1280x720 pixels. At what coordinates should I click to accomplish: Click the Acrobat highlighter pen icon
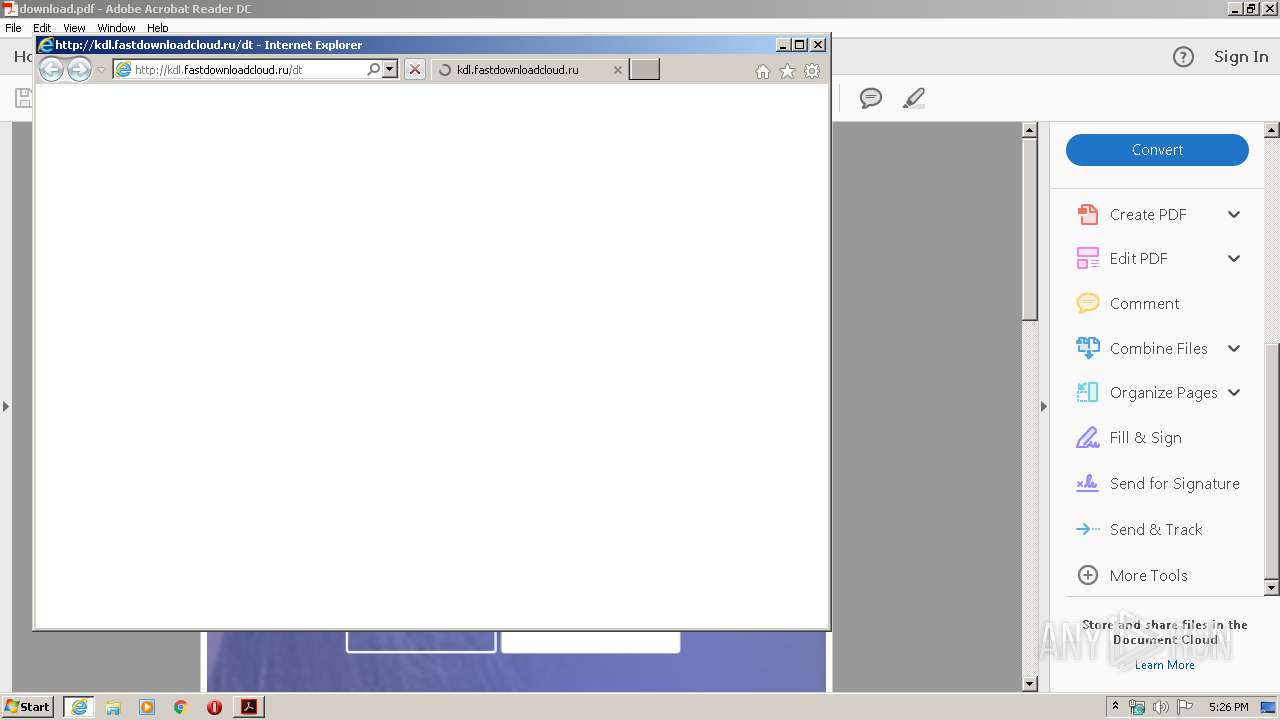pos(913,98)
